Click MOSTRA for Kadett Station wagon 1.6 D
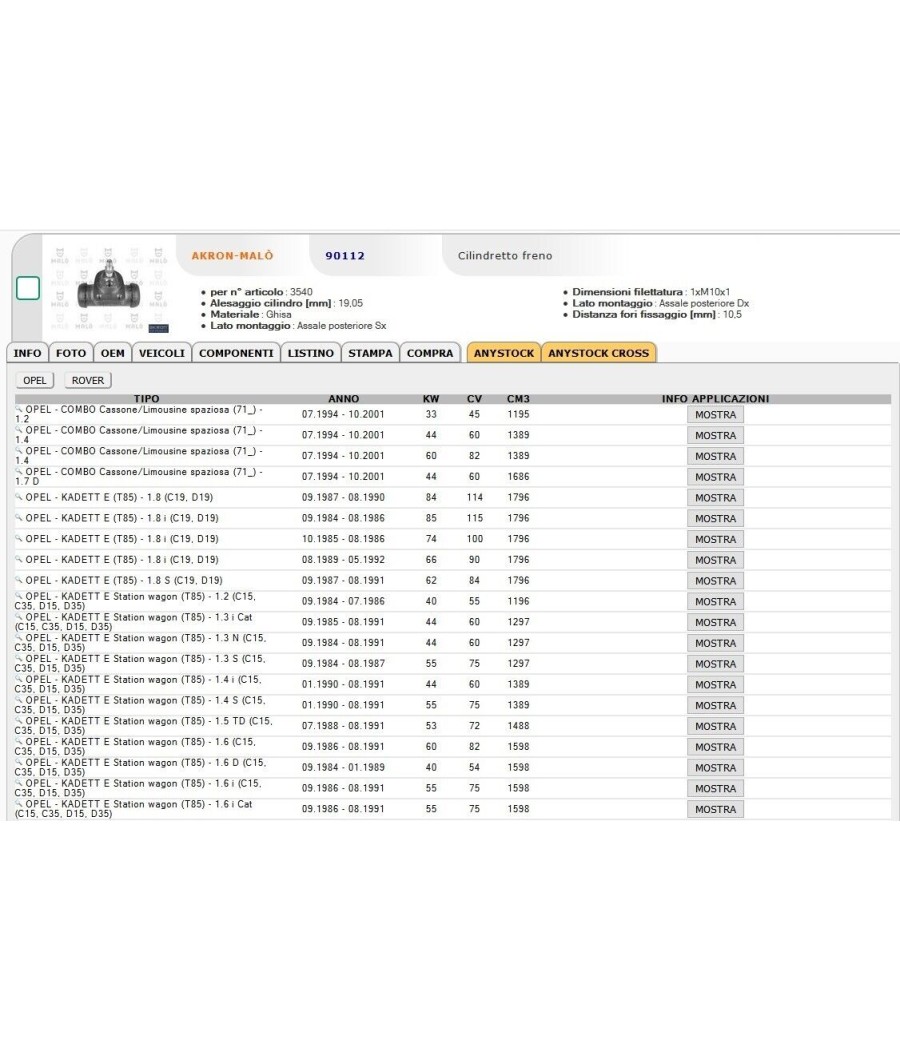 coord(715,767)
